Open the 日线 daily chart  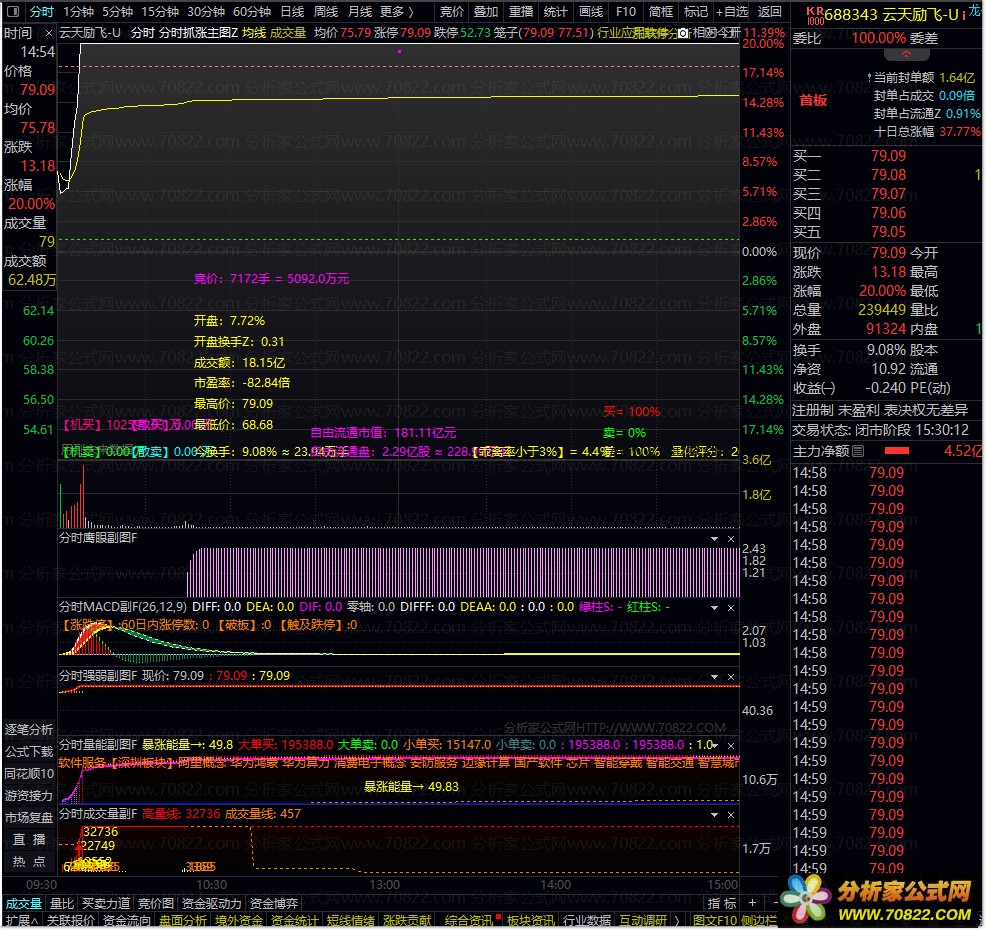pyautogui.click(x=293, y=11)
